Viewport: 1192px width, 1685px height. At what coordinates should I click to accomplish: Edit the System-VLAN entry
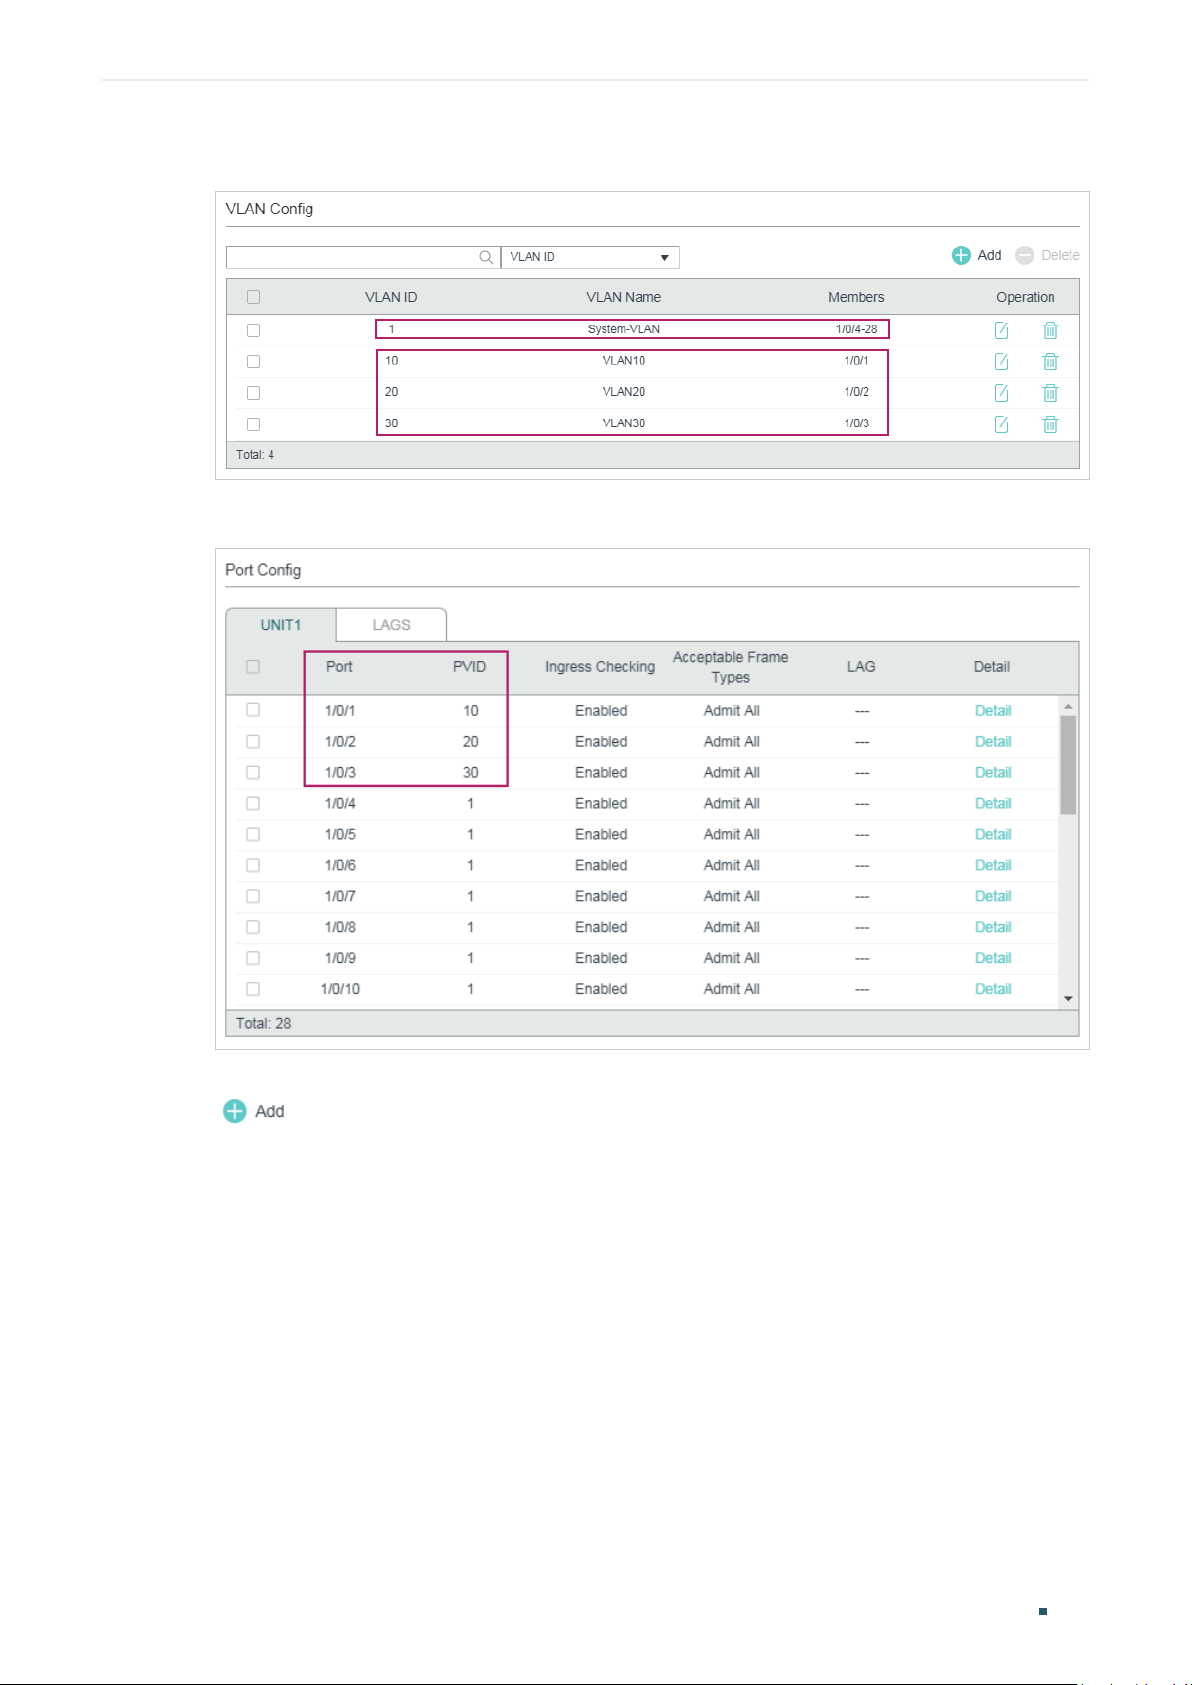point(1001,330)
